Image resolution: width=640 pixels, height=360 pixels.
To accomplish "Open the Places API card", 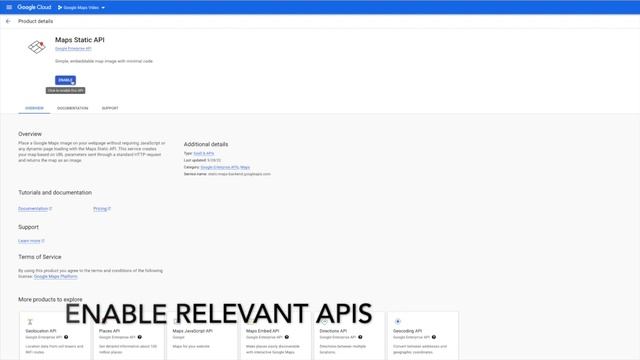I will (129, 336).
